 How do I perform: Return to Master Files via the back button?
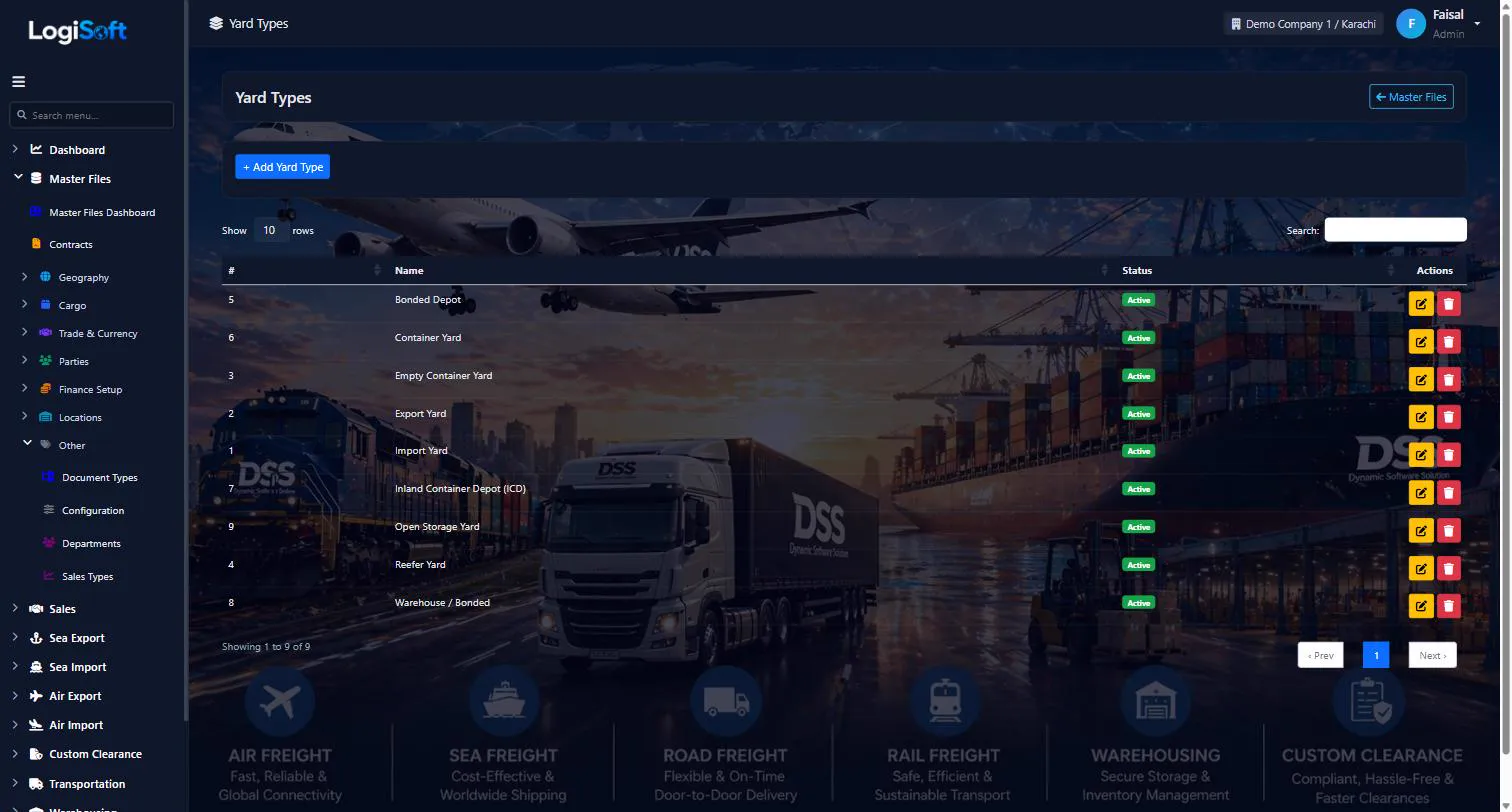click(1411, 97)
